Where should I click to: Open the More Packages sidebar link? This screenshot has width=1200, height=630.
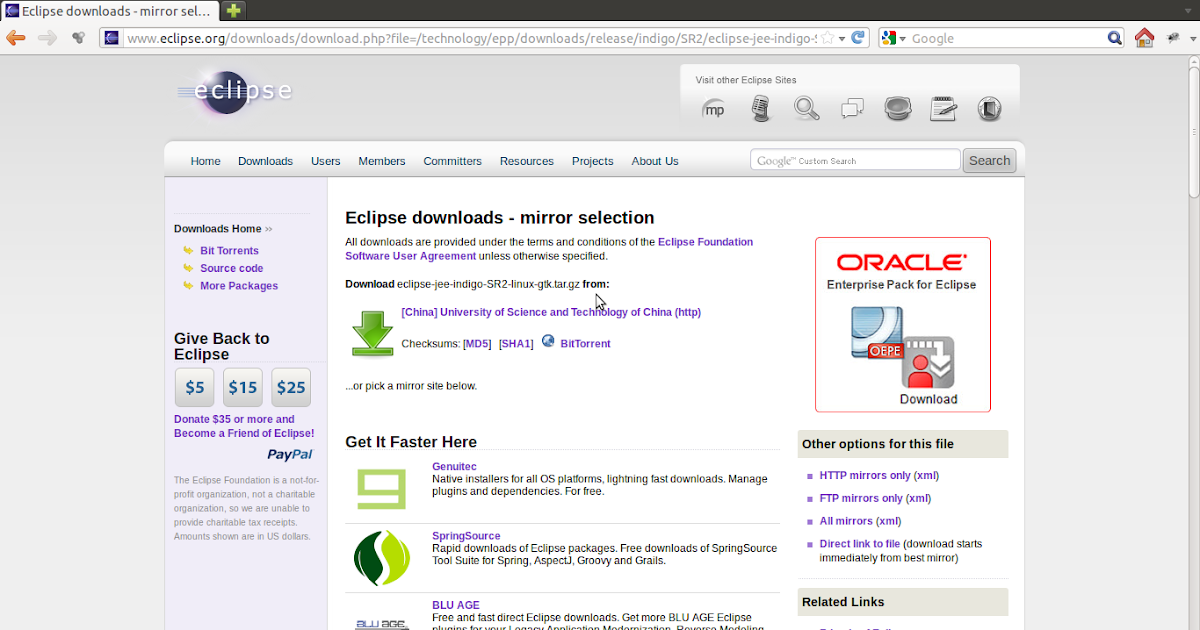(x=239, y=285)
